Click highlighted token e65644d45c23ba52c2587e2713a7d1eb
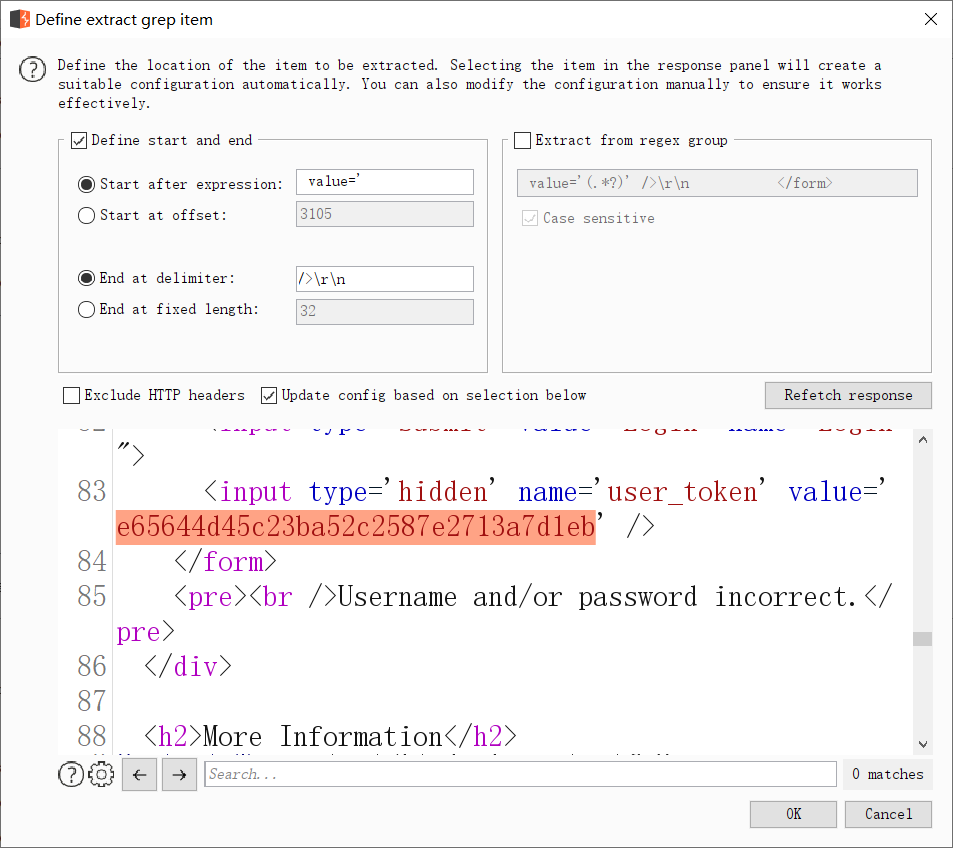The image size is (953, 848). (356, 526)
